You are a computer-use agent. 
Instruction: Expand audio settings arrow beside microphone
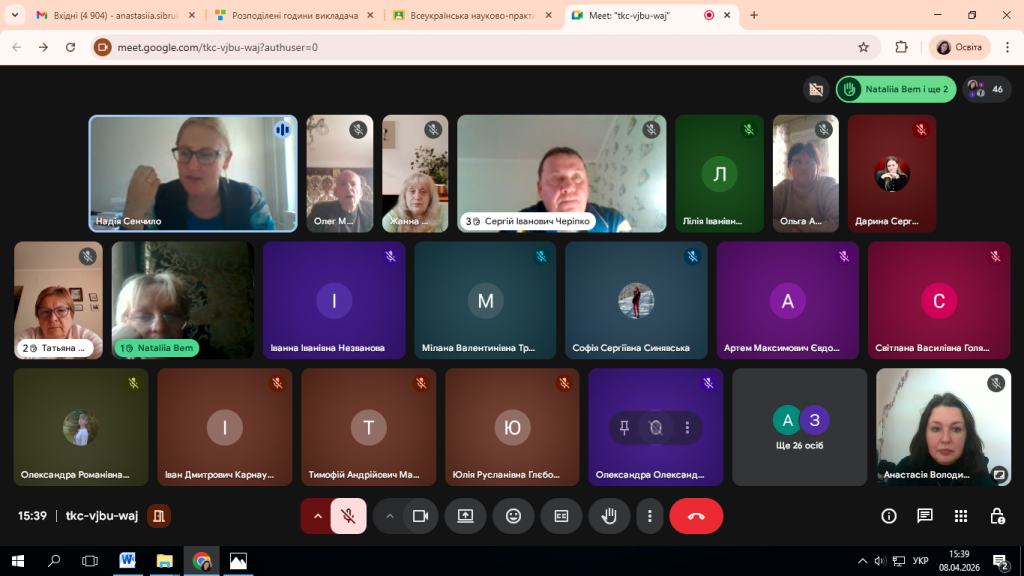click(x=318, y=516)
